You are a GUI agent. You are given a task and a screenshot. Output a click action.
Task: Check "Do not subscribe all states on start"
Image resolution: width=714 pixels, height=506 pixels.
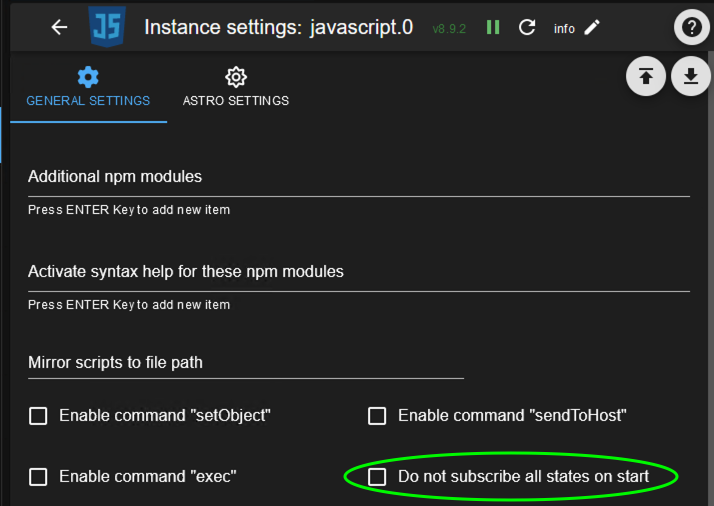tap(377, 477)
